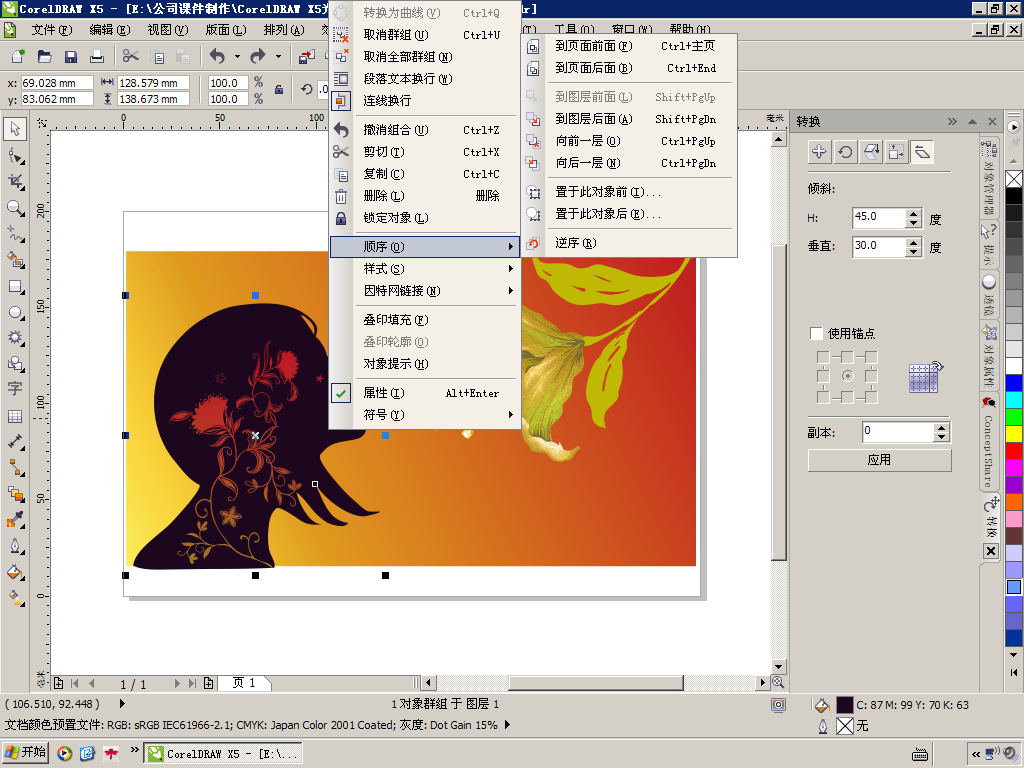This screenshot has height=768, width=1024.
Task: Select the Rectangle tool
Action: pos(15,287)
